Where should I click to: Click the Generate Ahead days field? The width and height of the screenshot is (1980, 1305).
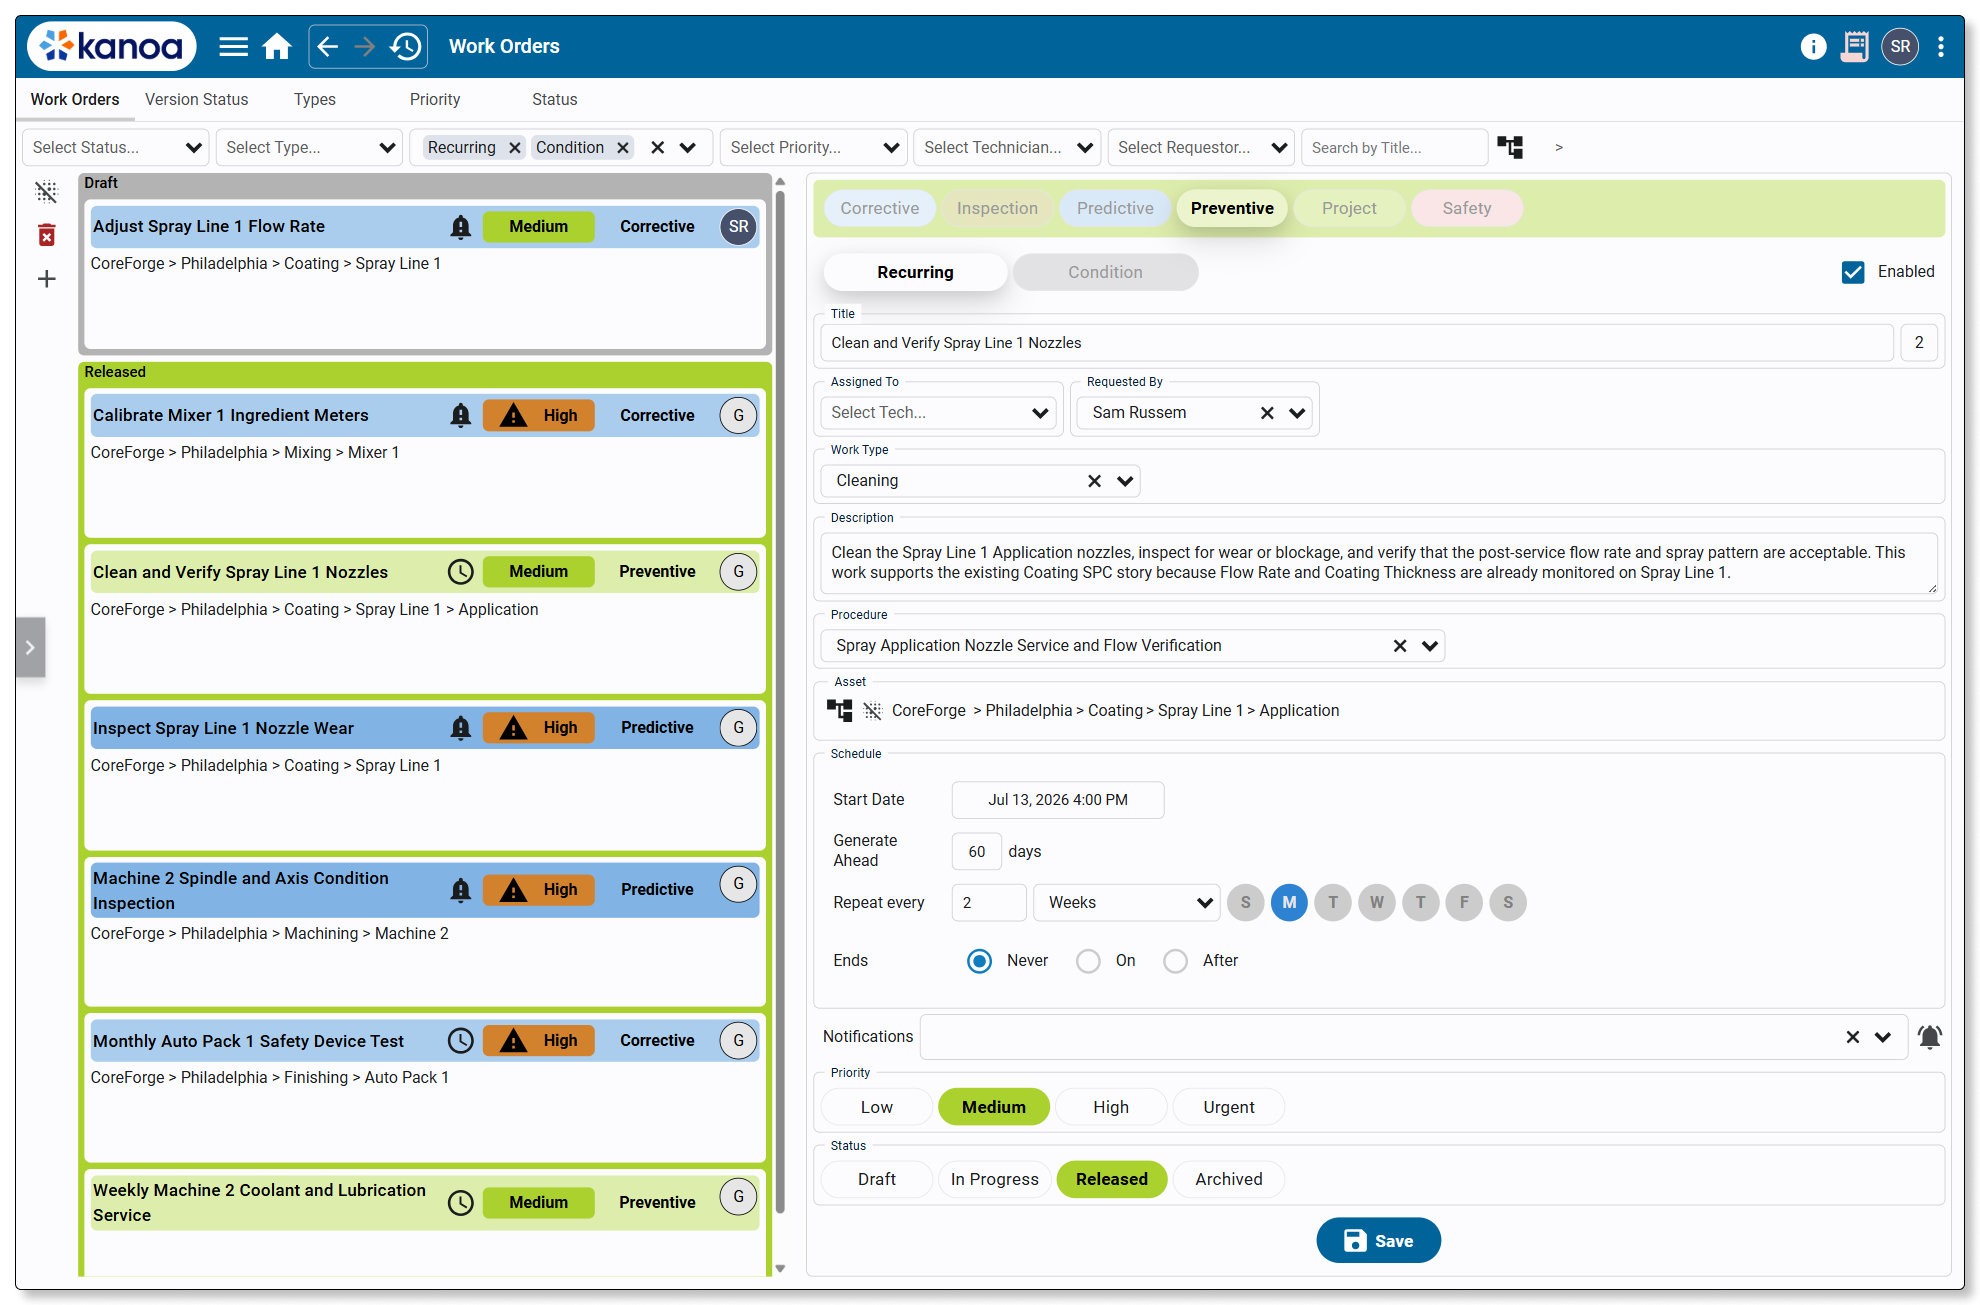[977, 852]
